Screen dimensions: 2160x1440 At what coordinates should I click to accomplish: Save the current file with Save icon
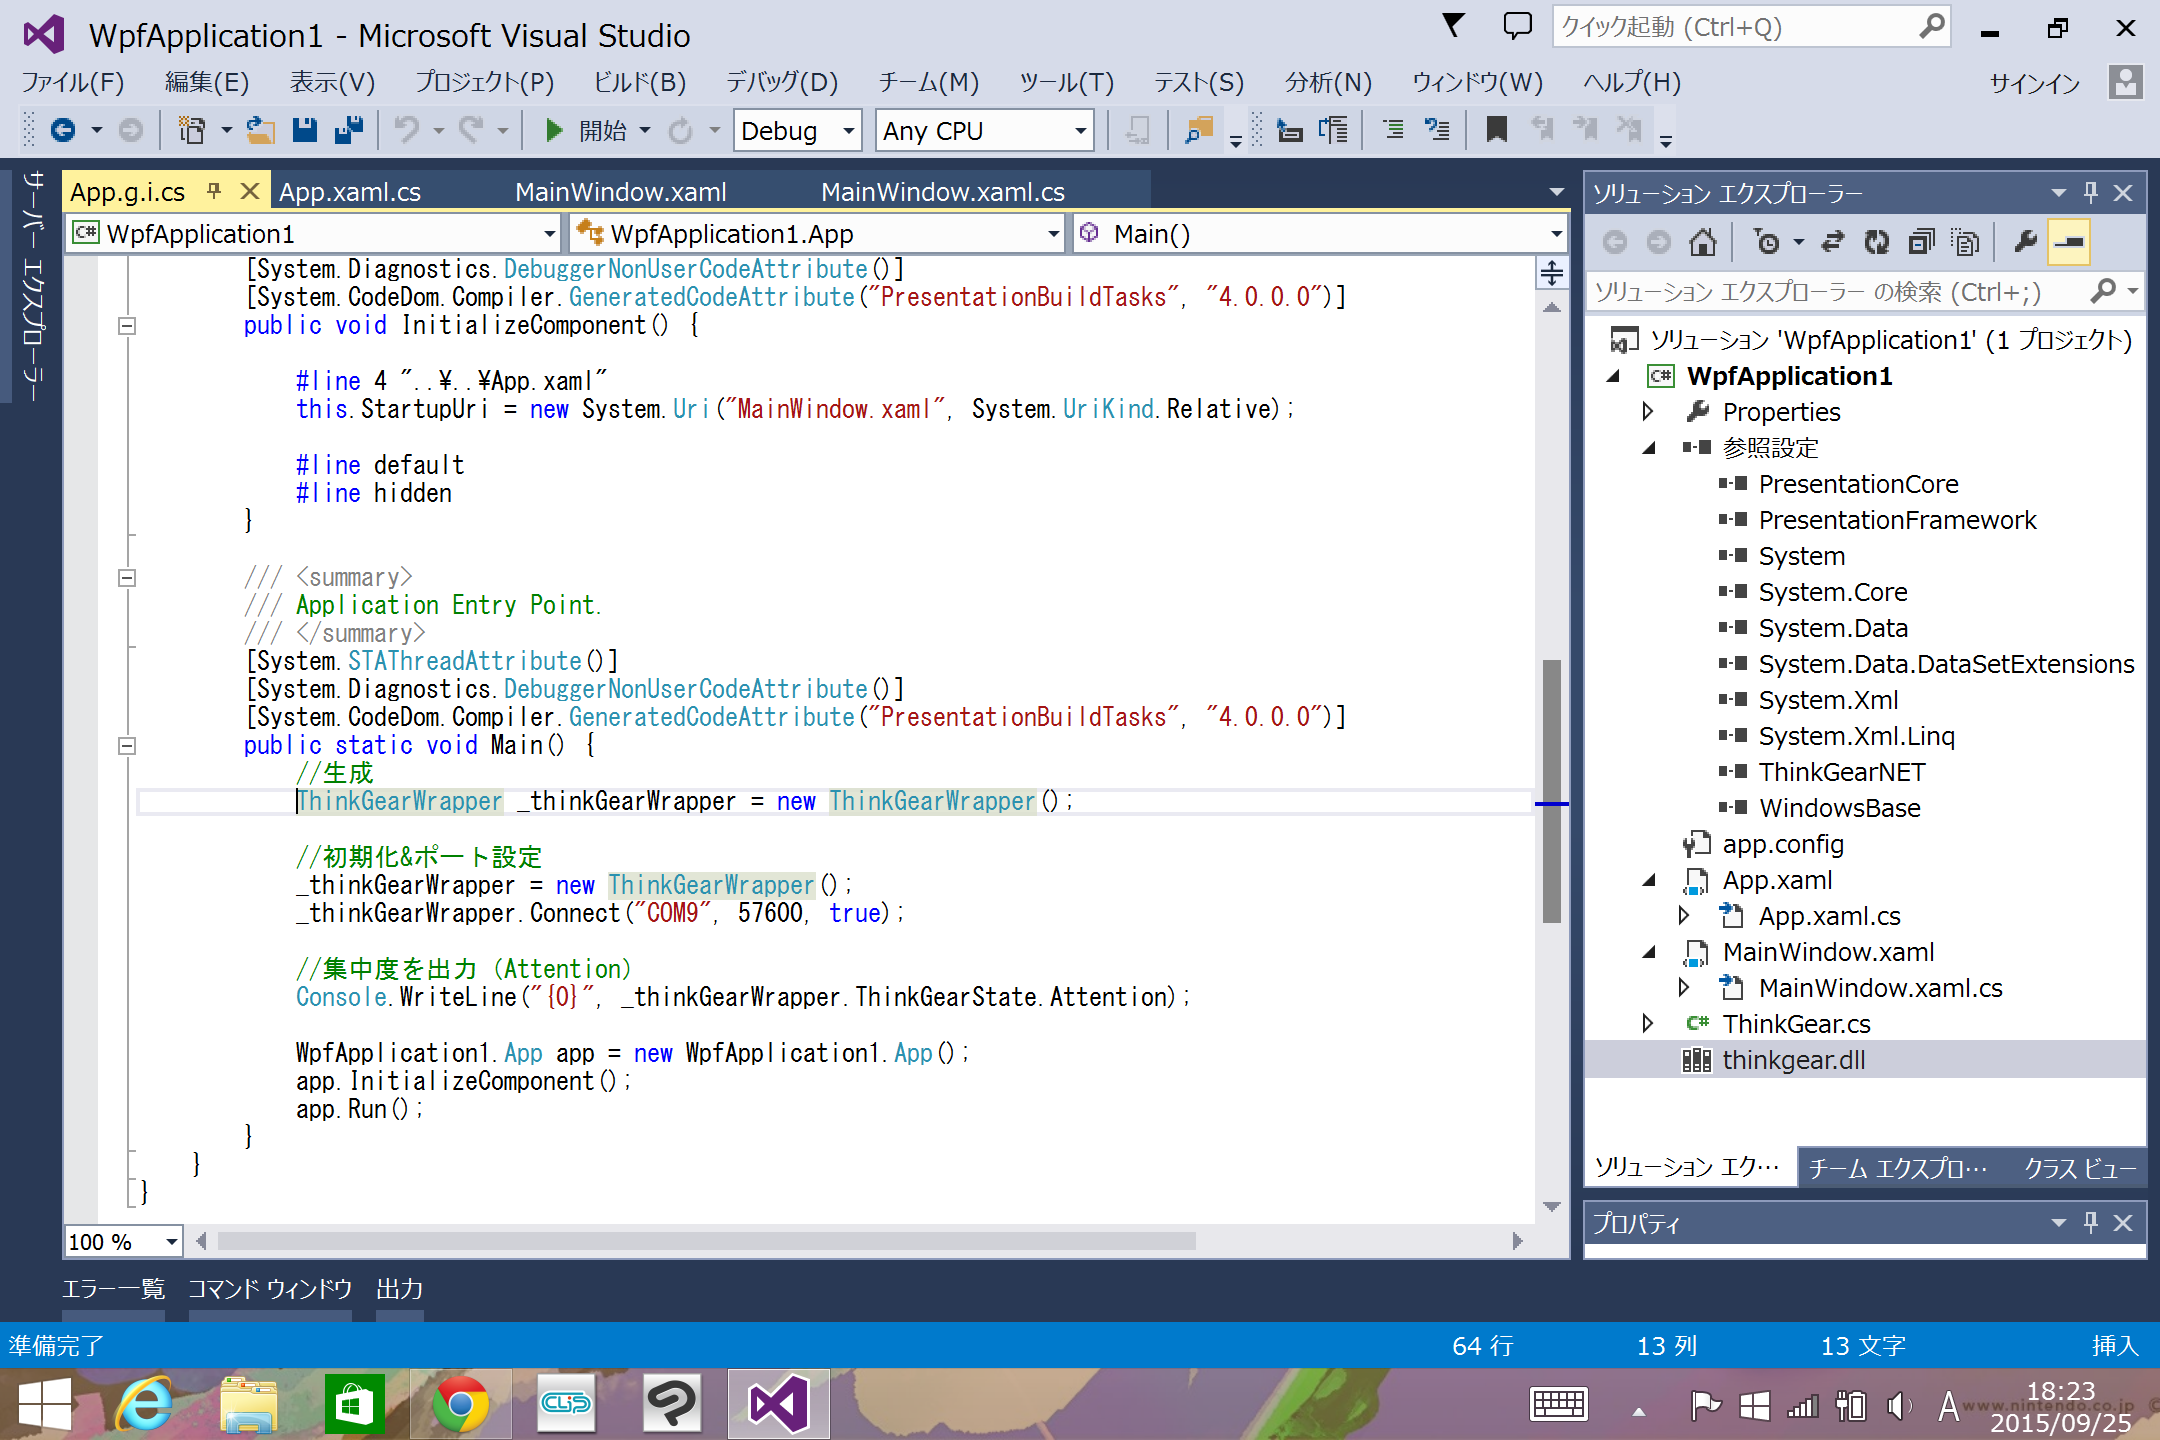tap(305, 130)
